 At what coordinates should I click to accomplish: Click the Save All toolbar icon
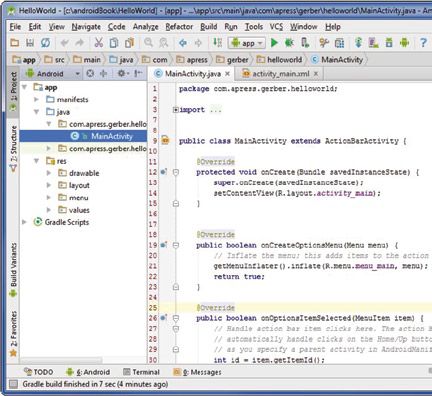[x=30, y=43]
